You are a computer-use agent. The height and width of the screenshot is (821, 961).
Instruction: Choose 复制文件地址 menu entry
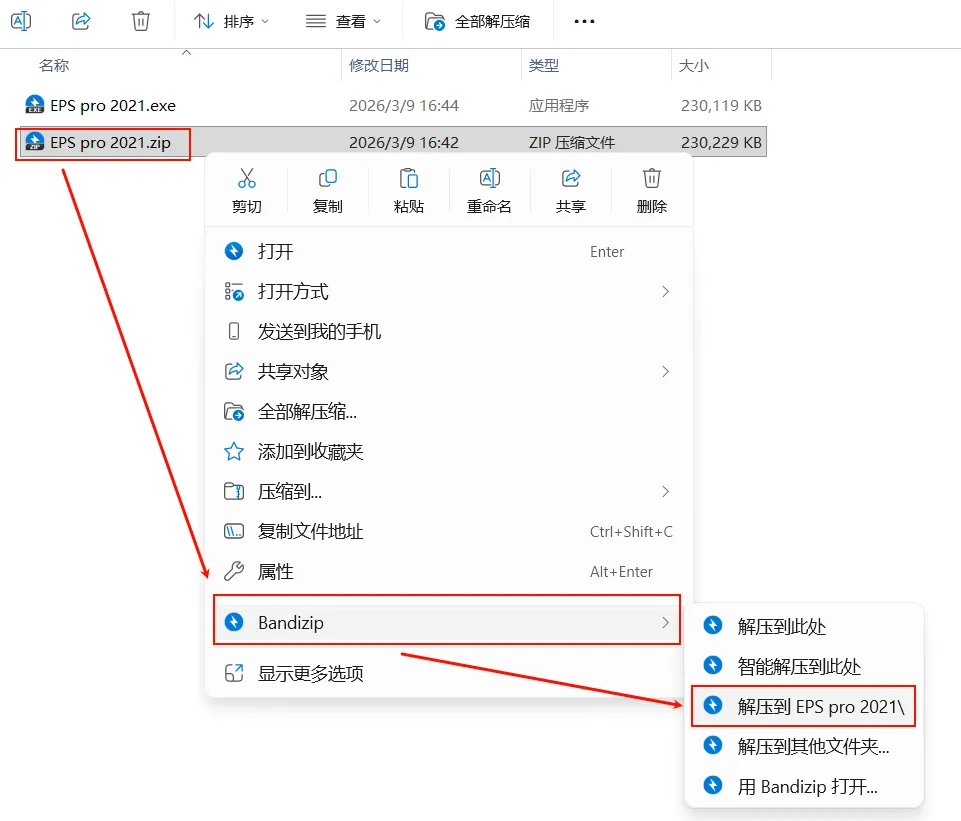pos(449,531)
